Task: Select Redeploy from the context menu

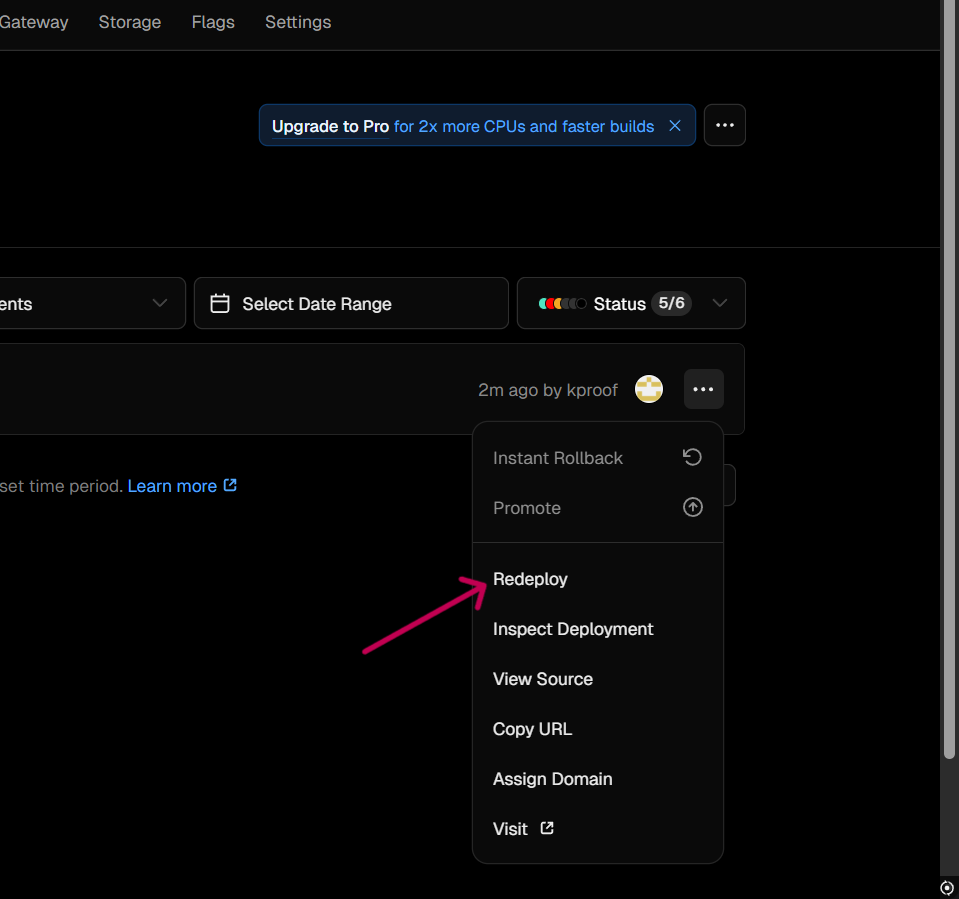Action: [530, 579]
